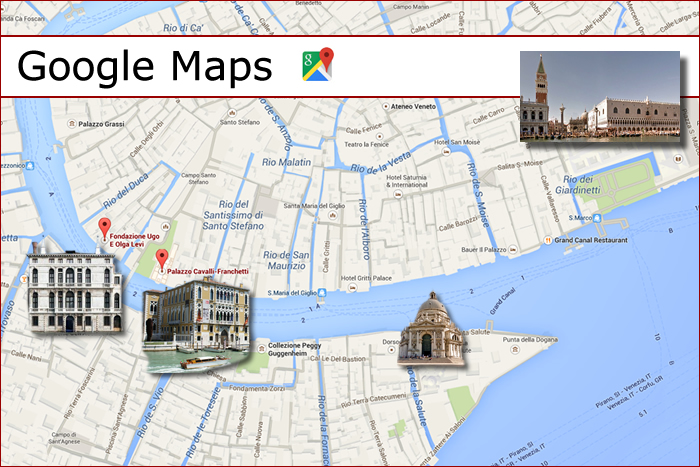Open the white palace photo under Fondazione Levi

tap(74, 289)
